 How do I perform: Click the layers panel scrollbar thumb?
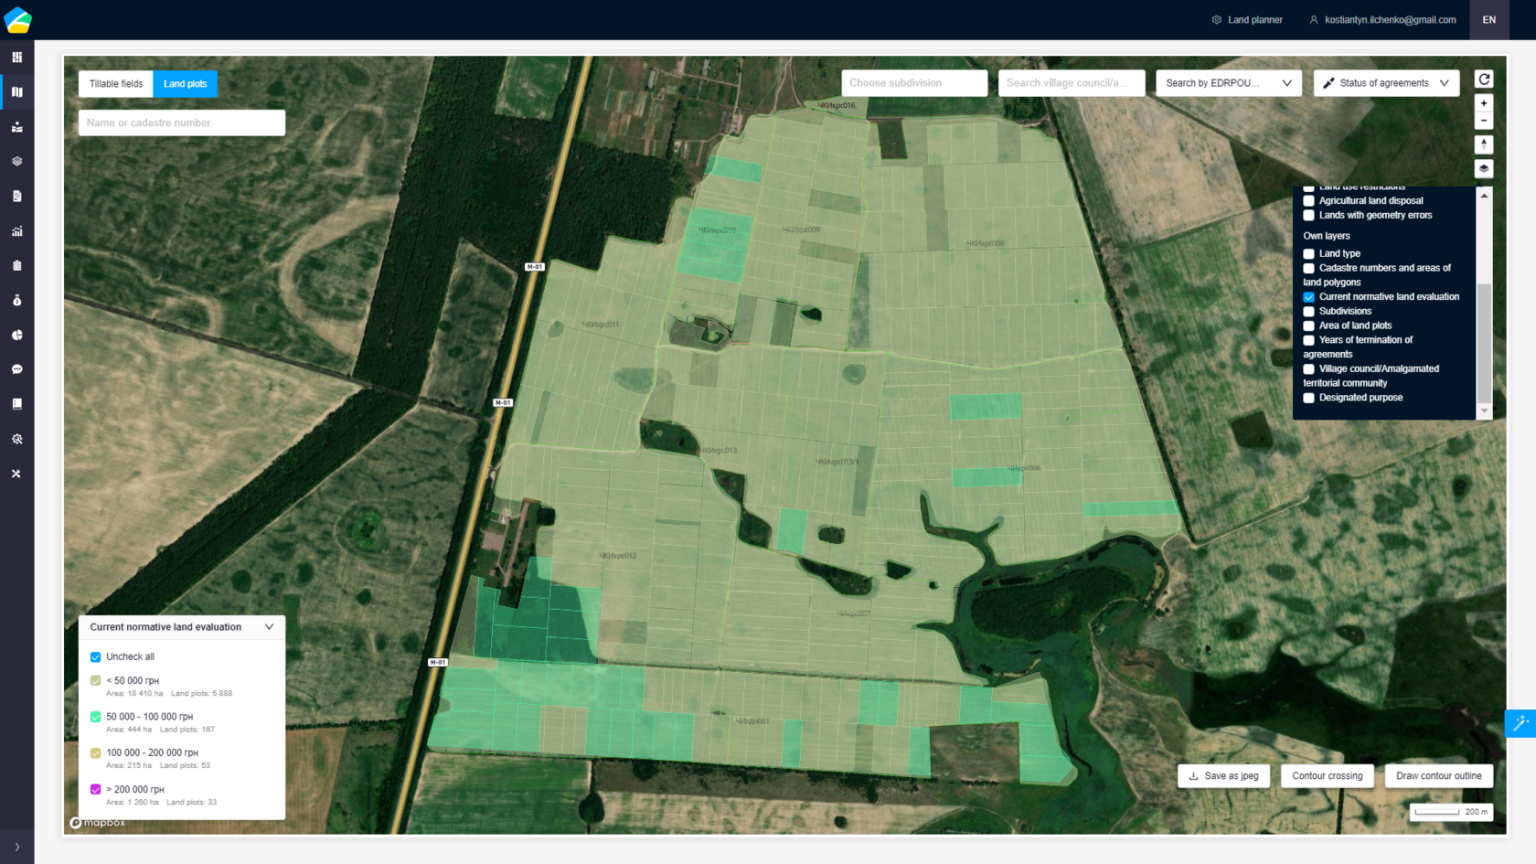pos(1484,343)
